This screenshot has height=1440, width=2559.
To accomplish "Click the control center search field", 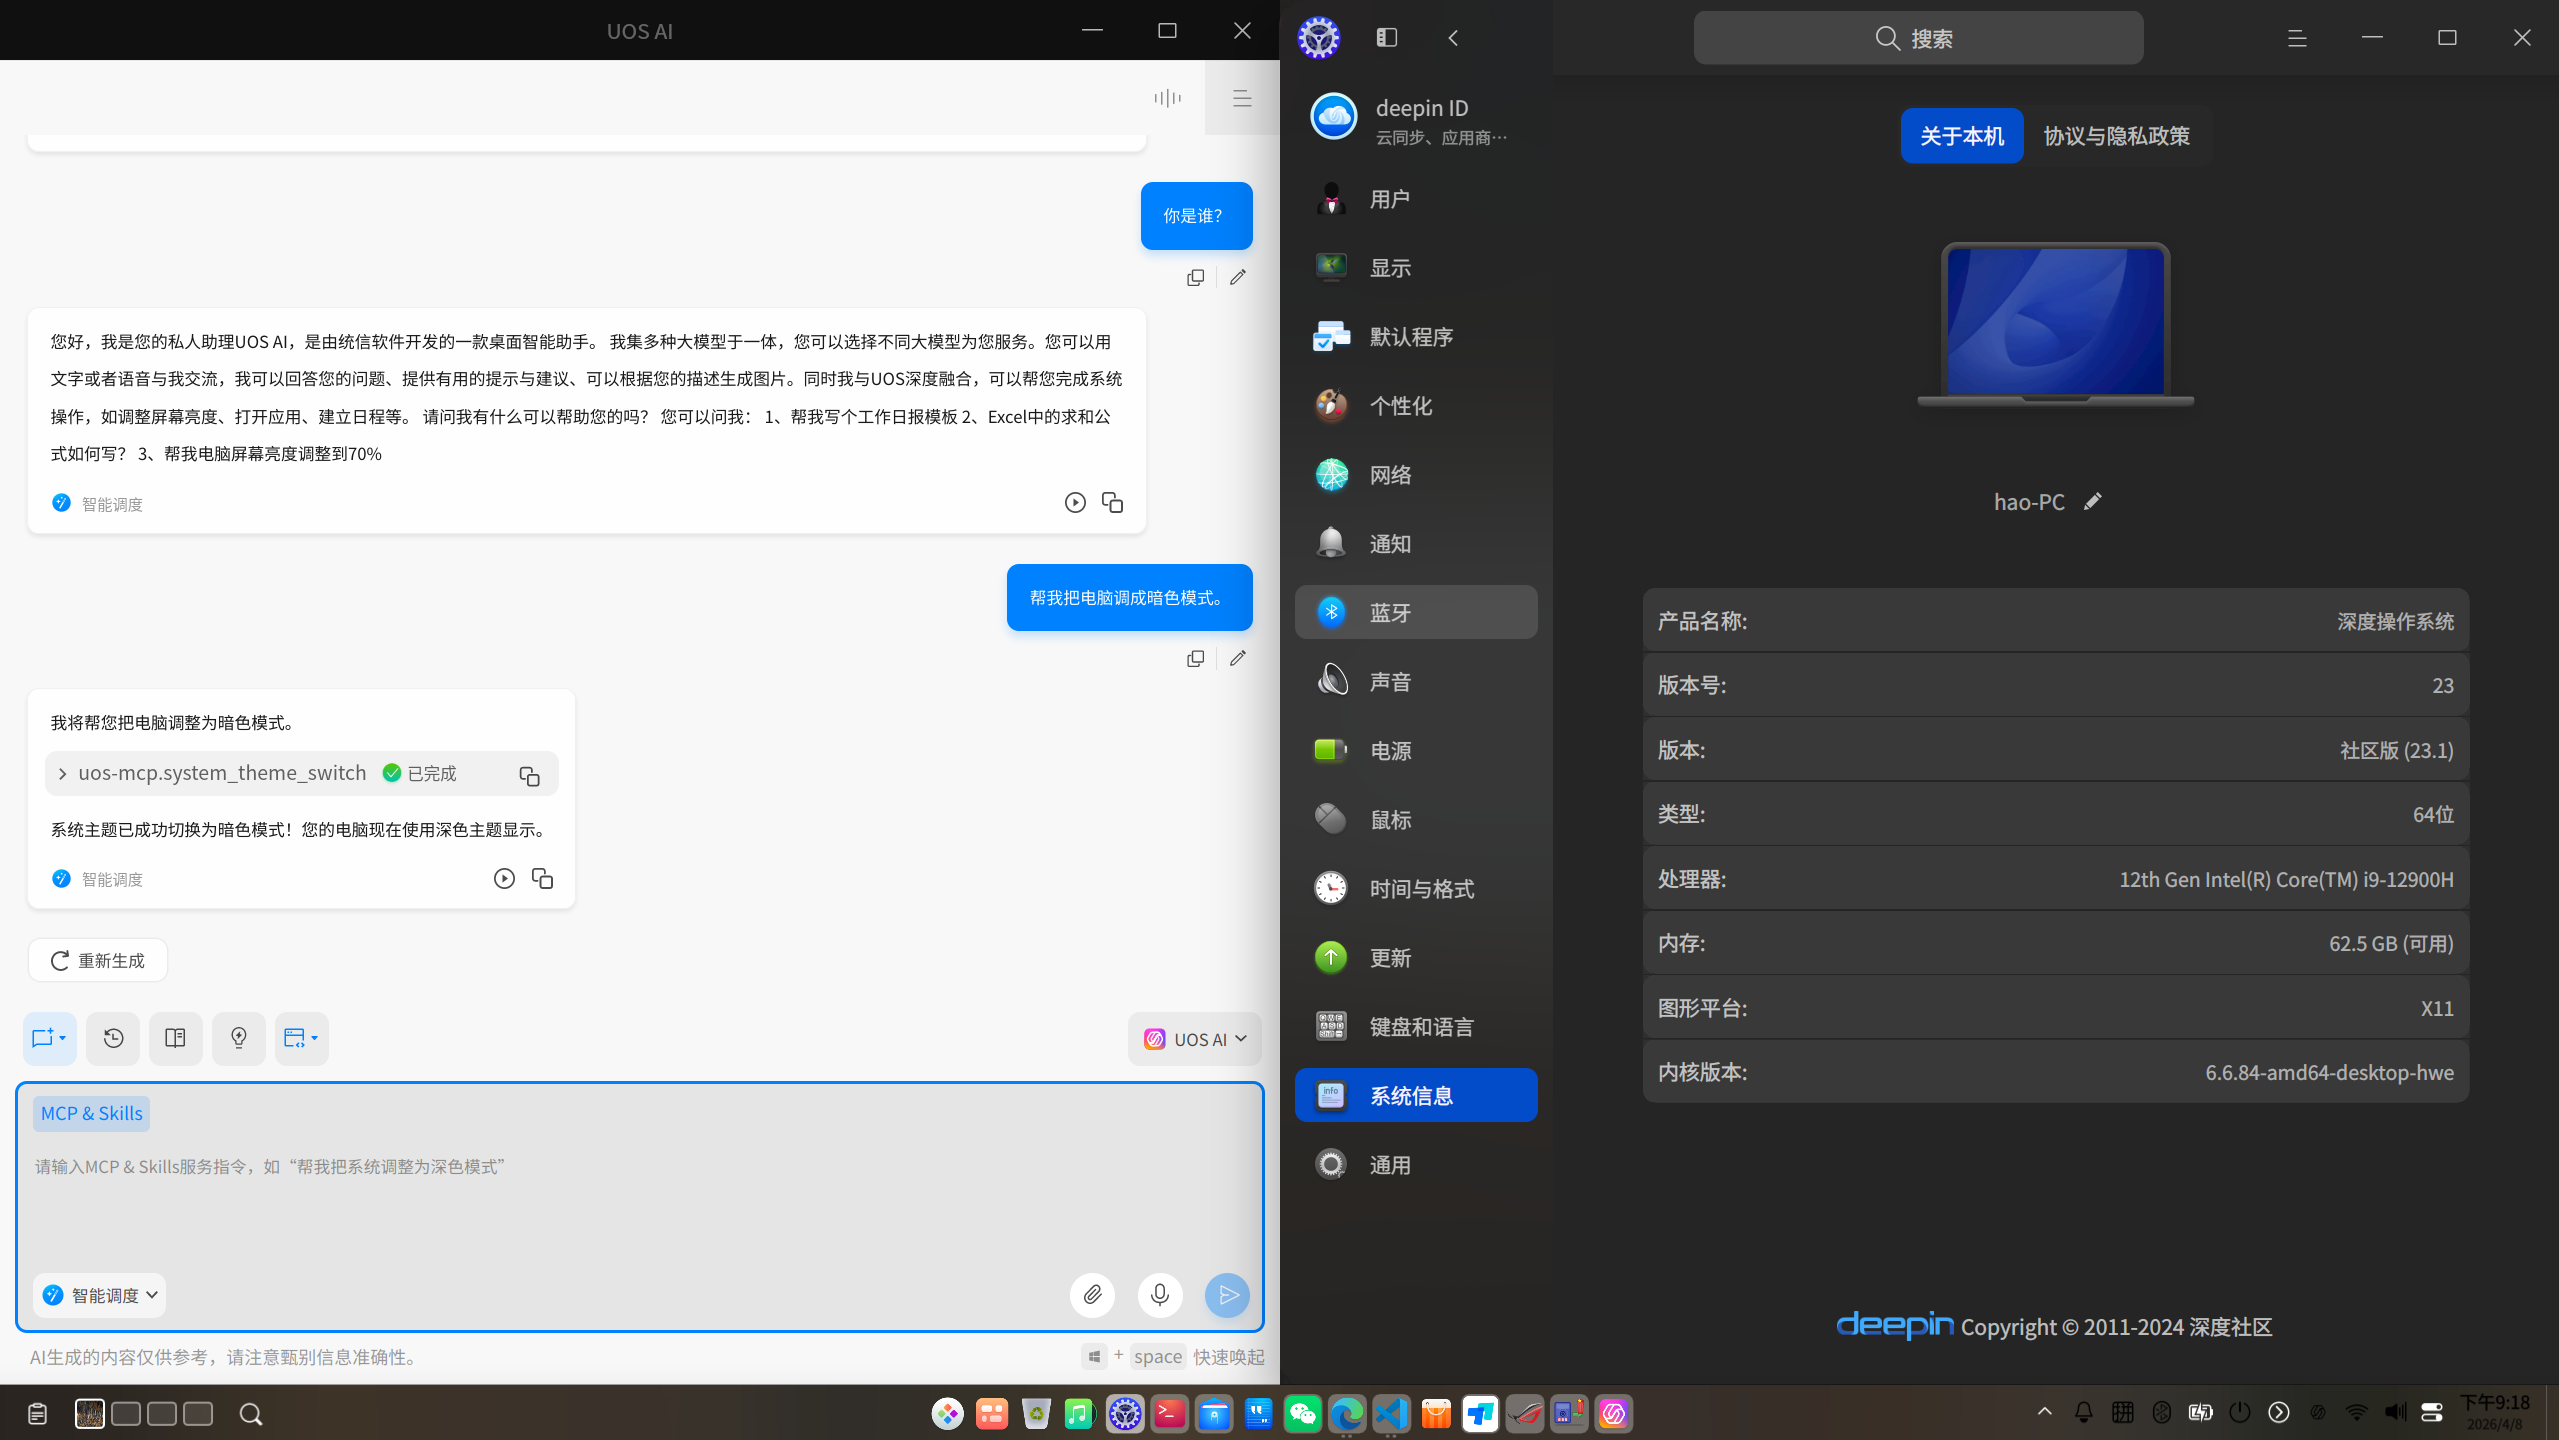I will point(1916,37).
